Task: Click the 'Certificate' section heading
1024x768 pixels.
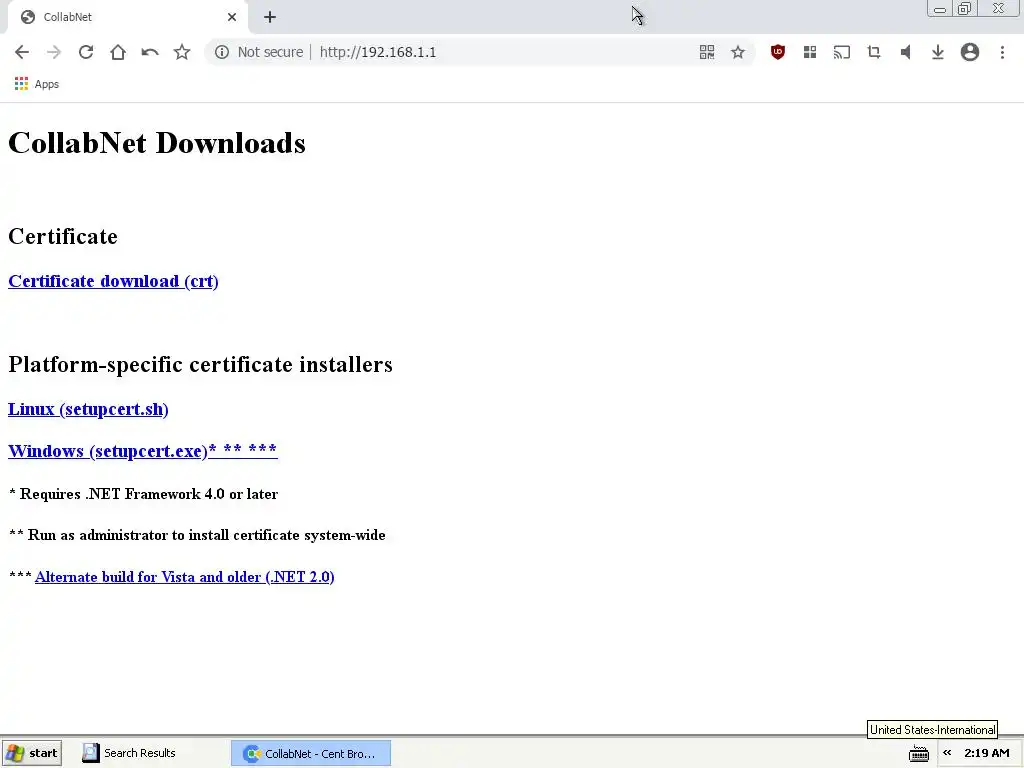Action: [63, 236]
